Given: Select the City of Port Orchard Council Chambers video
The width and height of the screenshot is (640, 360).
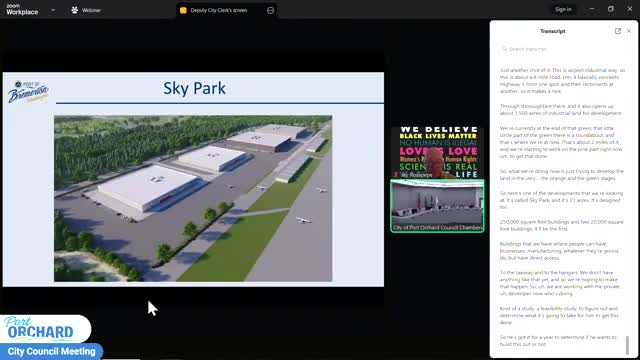Looking at the screenshot, I should pos(437,206).
